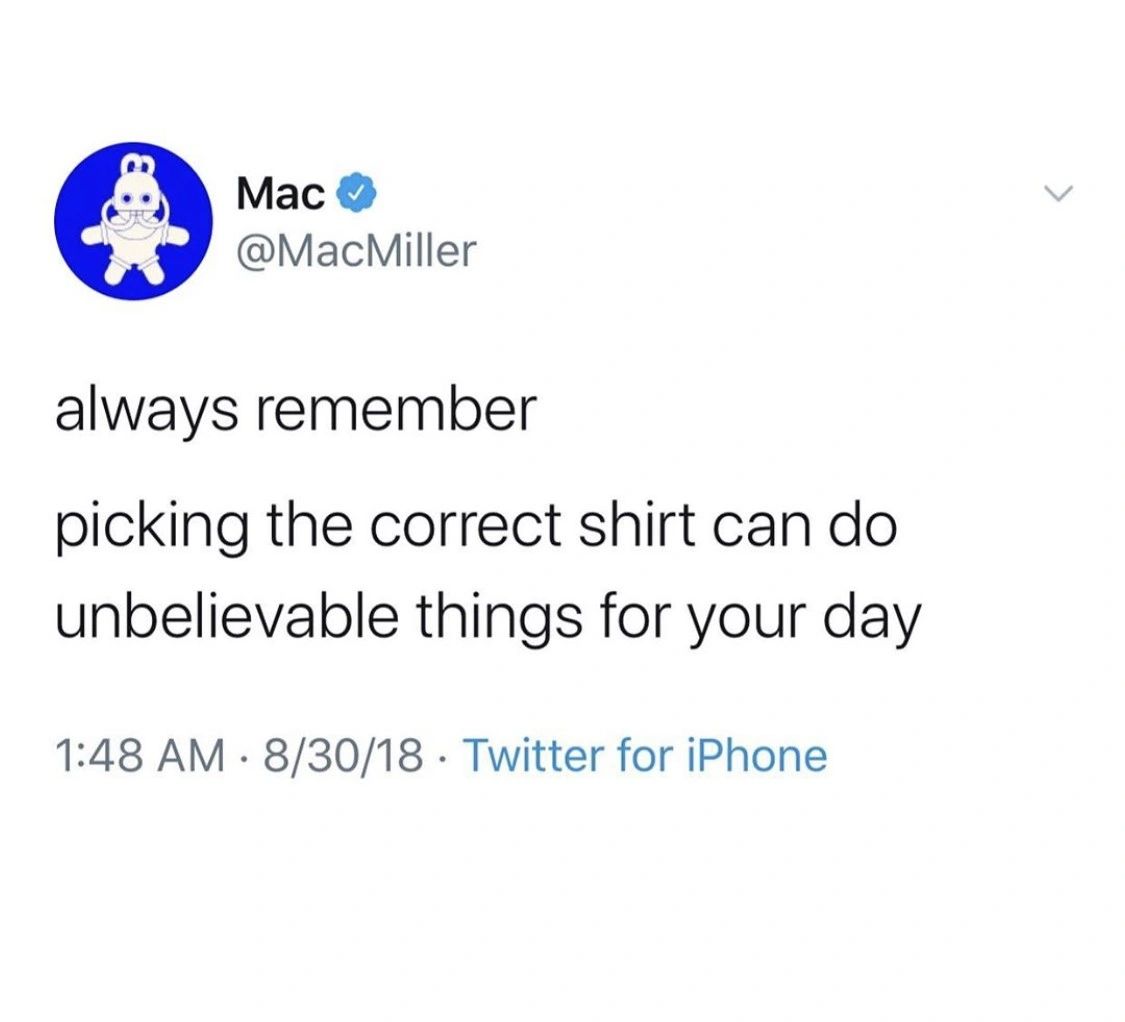Image resolution: width=1125 pixels, height=1022 pixels.
Task: Click the word "things" in the tweet
Action: click(499, 619)
